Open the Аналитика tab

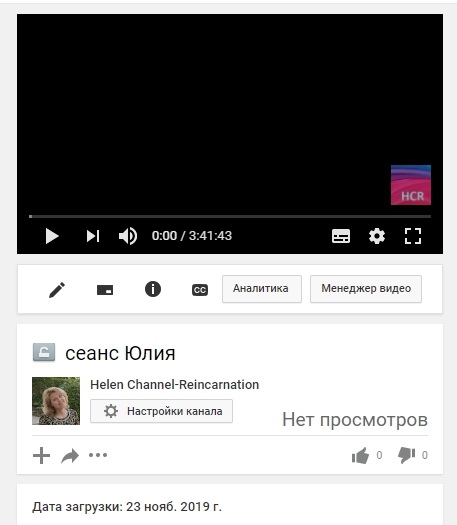click(262, 289)
